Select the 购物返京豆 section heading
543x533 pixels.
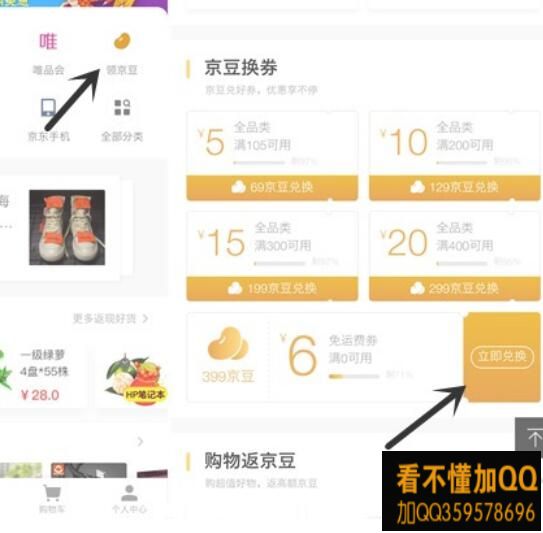point(250,461)
